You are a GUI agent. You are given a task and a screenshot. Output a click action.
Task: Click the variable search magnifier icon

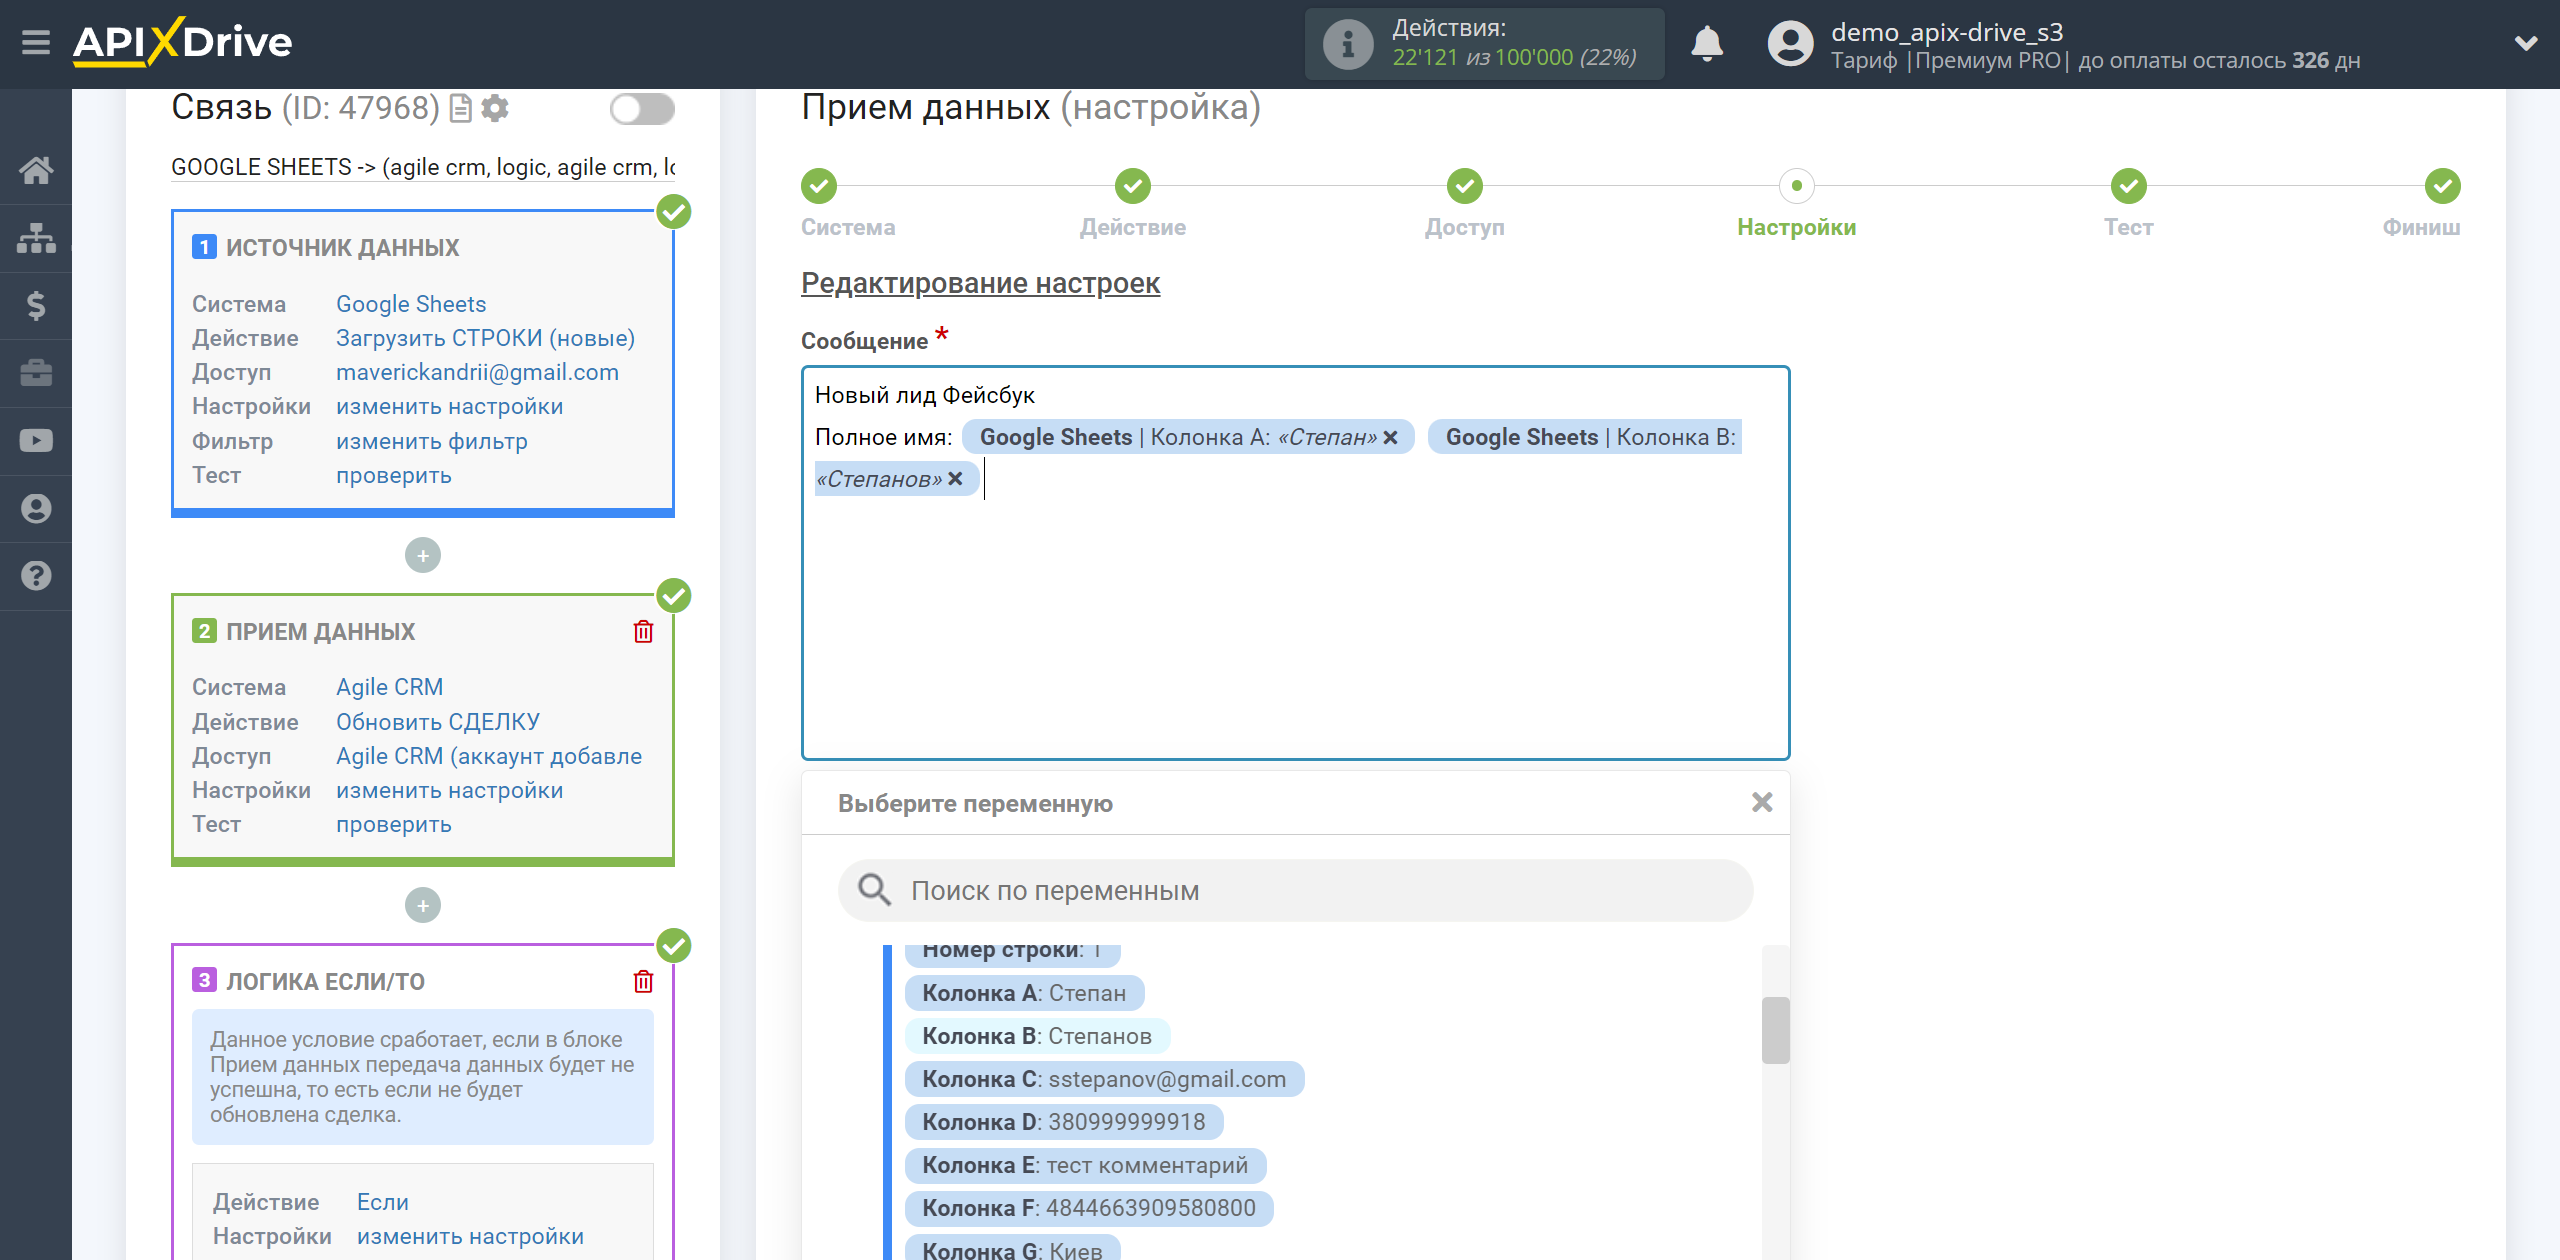(x=875, y=890)
